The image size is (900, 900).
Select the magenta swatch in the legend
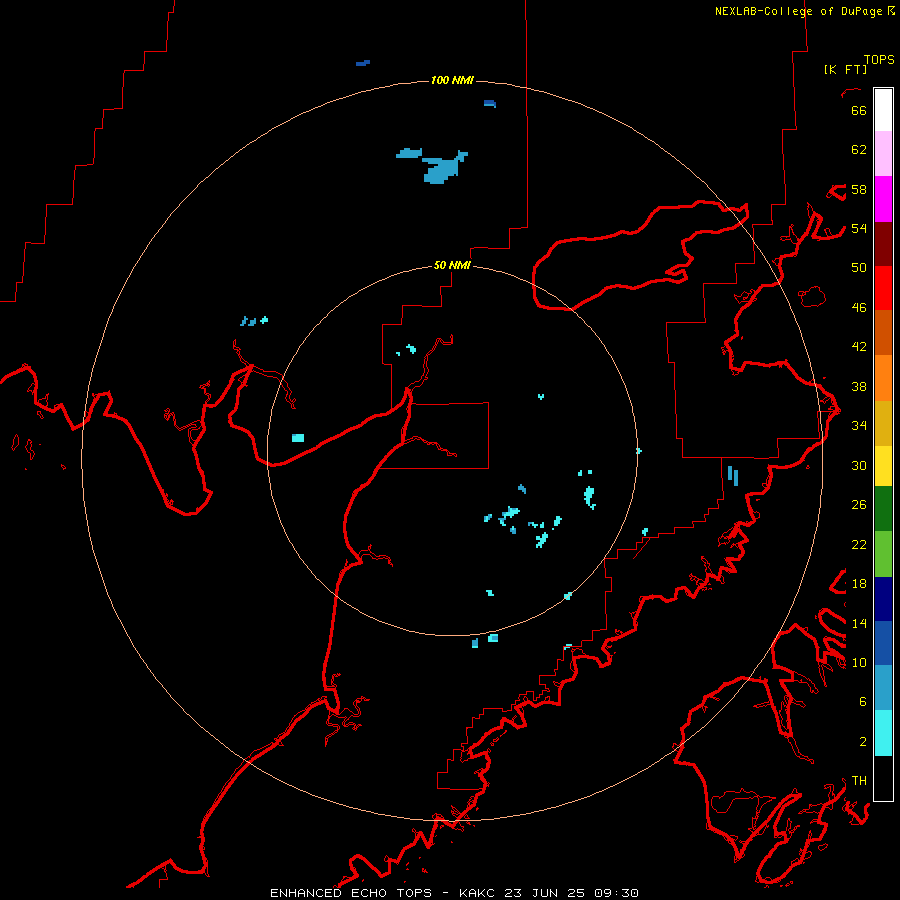click(883, 199)
